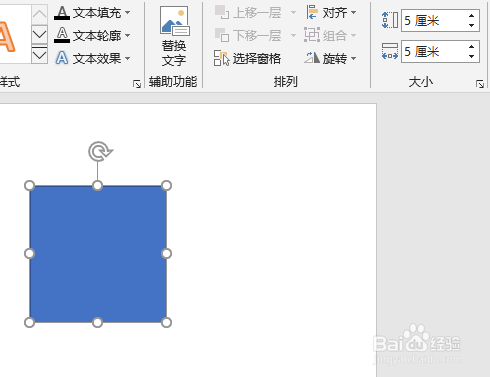
Task: Click the 大小 size group label
Action: (421, 82)
